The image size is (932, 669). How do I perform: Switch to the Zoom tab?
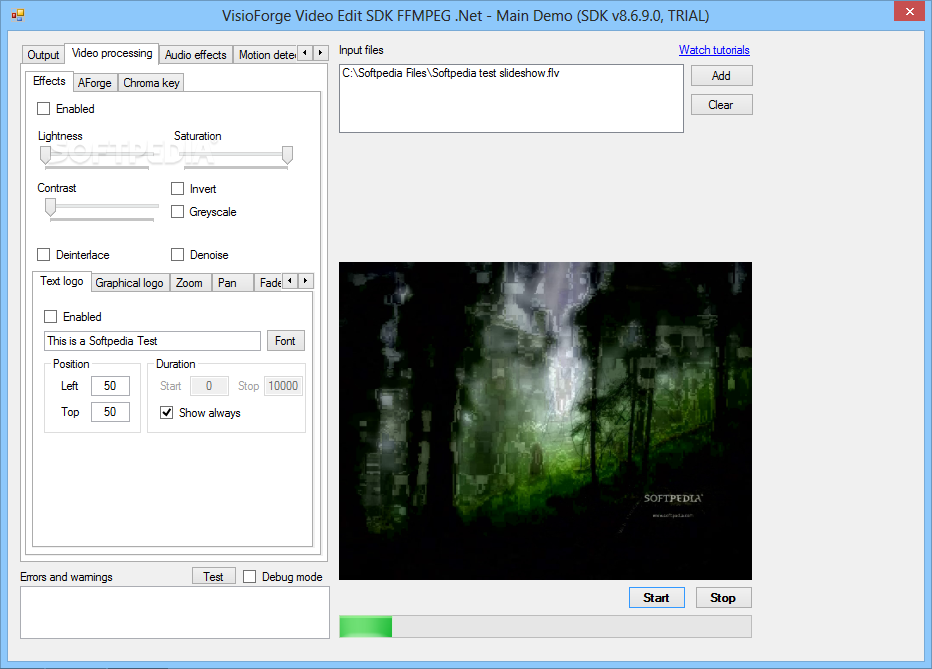click(x=189, y=283)
